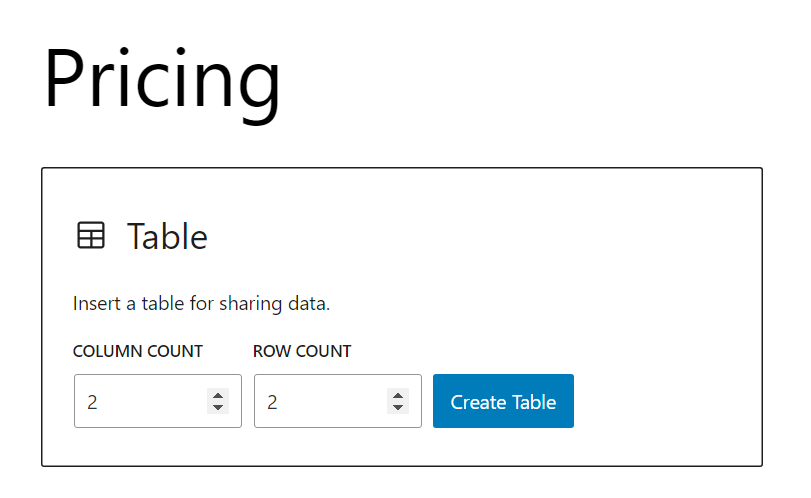
Task: Place cursor on the 2 in Column Count
Action: coord(92,402)
